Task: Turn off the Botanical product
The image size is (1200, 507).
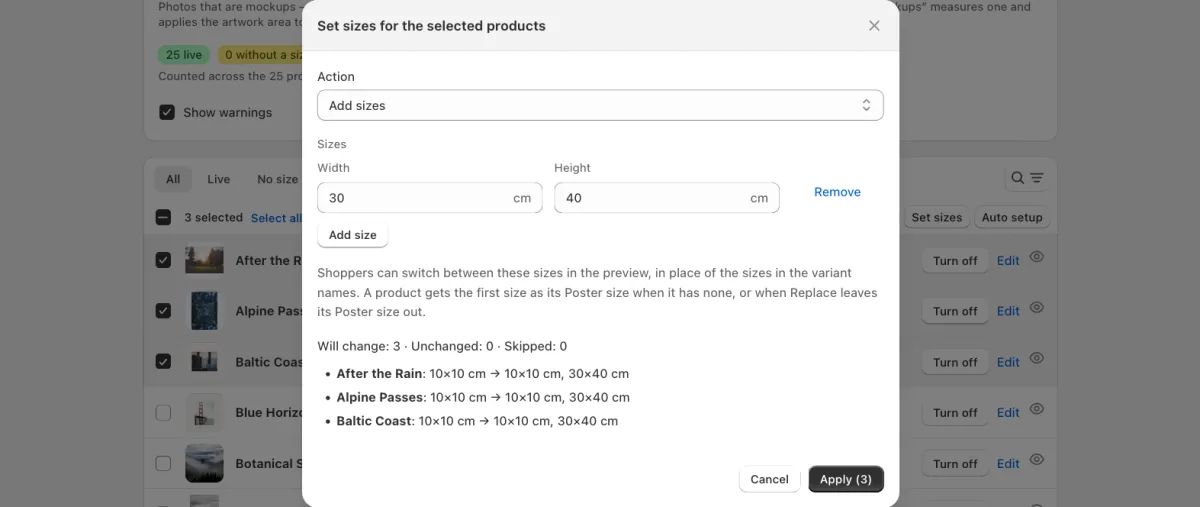Action: coord(955,463)
